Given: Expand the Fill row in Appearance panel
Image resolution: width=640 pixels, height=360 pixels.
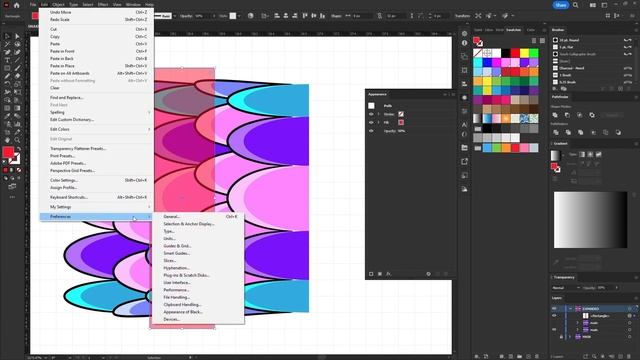Looking at the screenshot, I should coord(378,122).
